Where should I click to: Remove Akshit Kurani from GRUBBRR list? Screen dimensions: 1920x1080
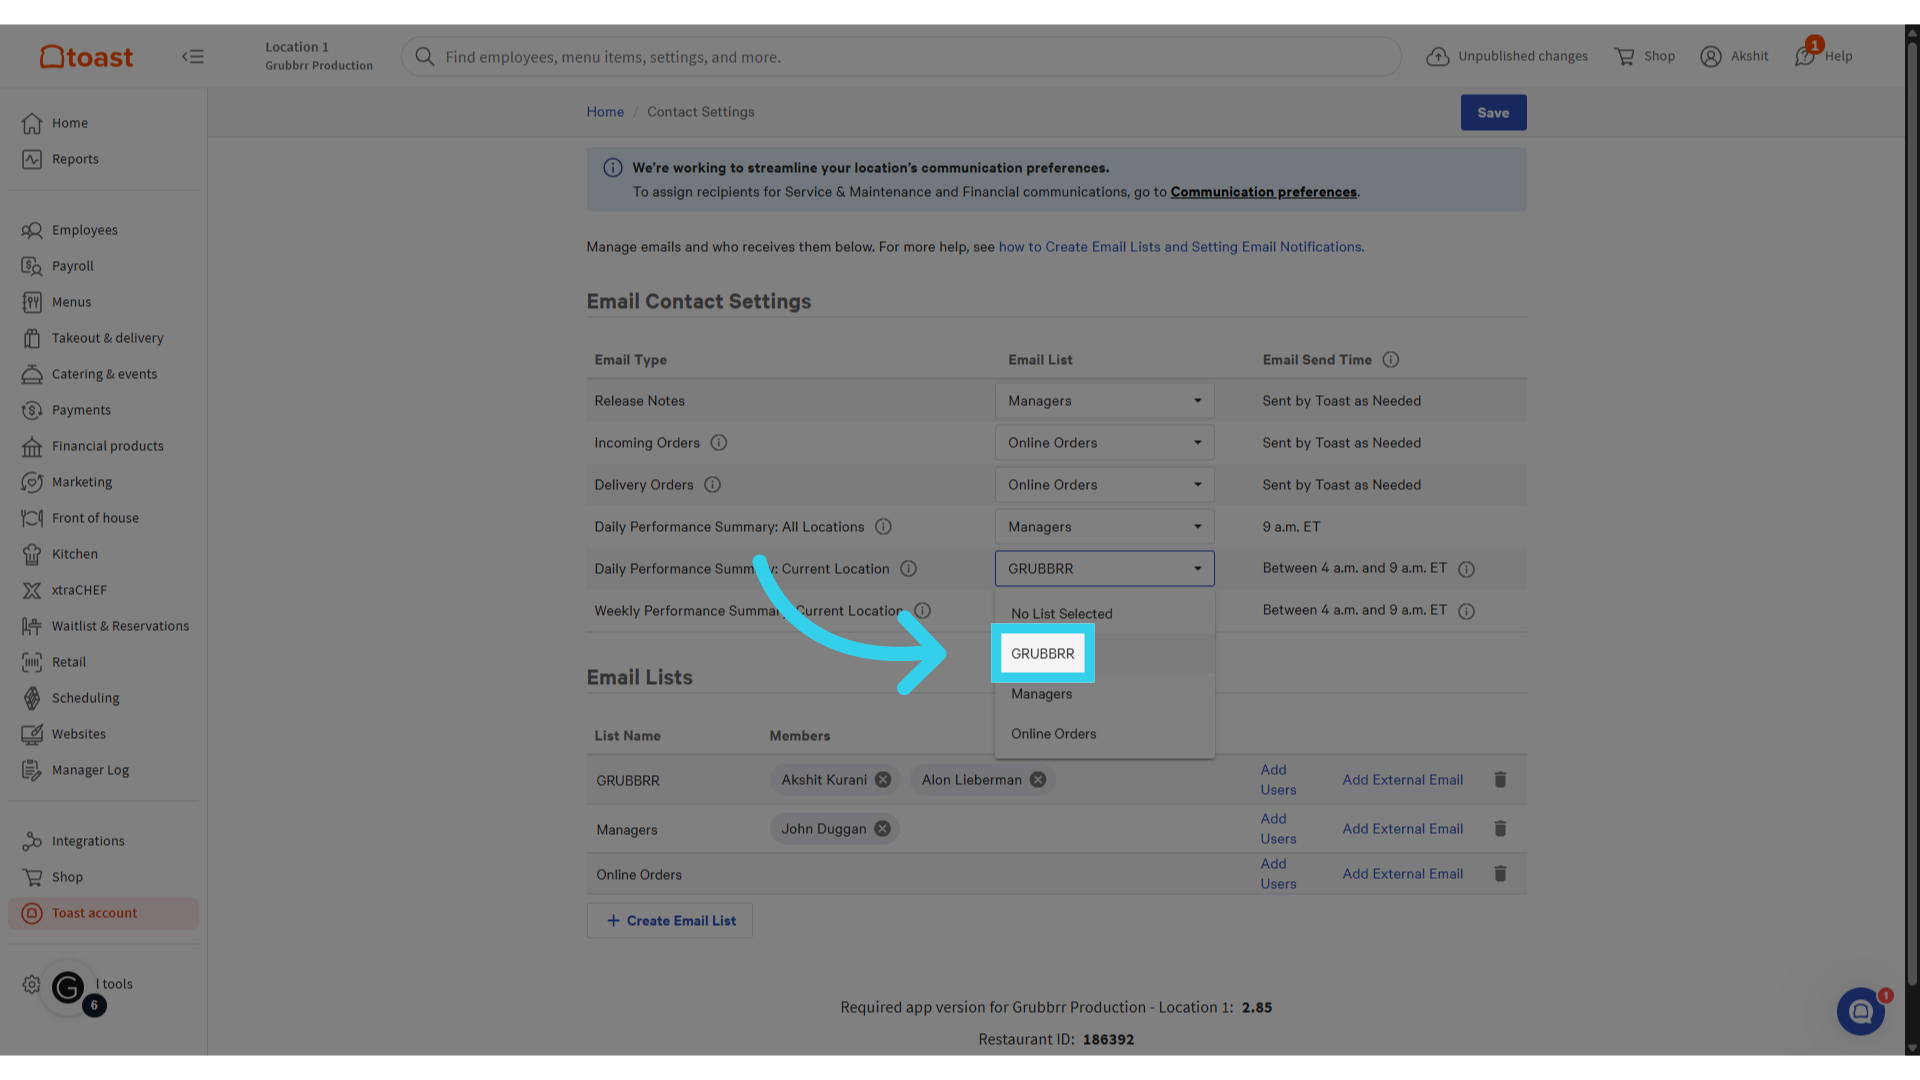883,780
